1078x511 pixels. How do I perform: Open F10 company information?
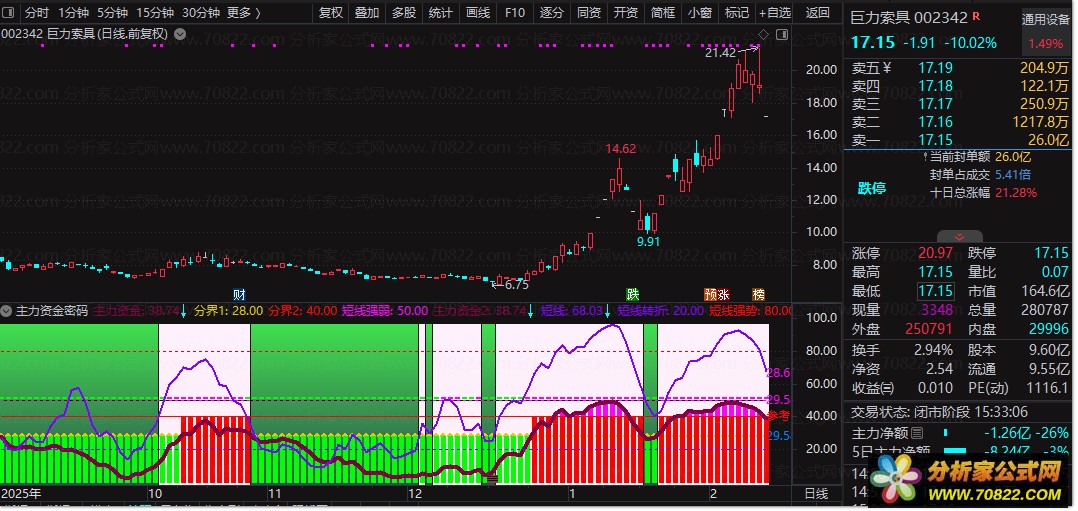(514, 12)
